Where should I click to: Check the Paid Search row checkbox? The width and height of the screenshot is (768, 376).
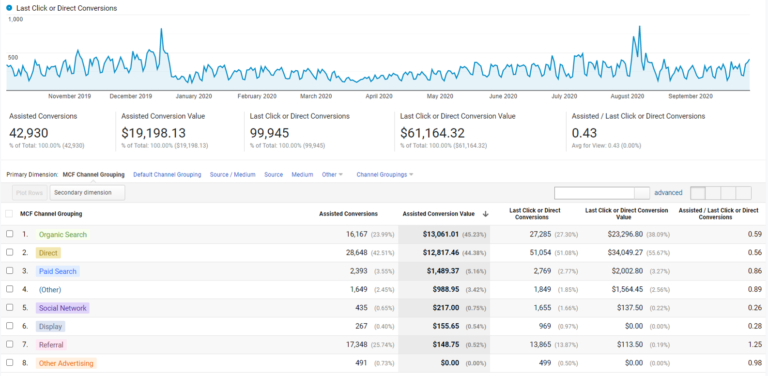click(9, 271)
